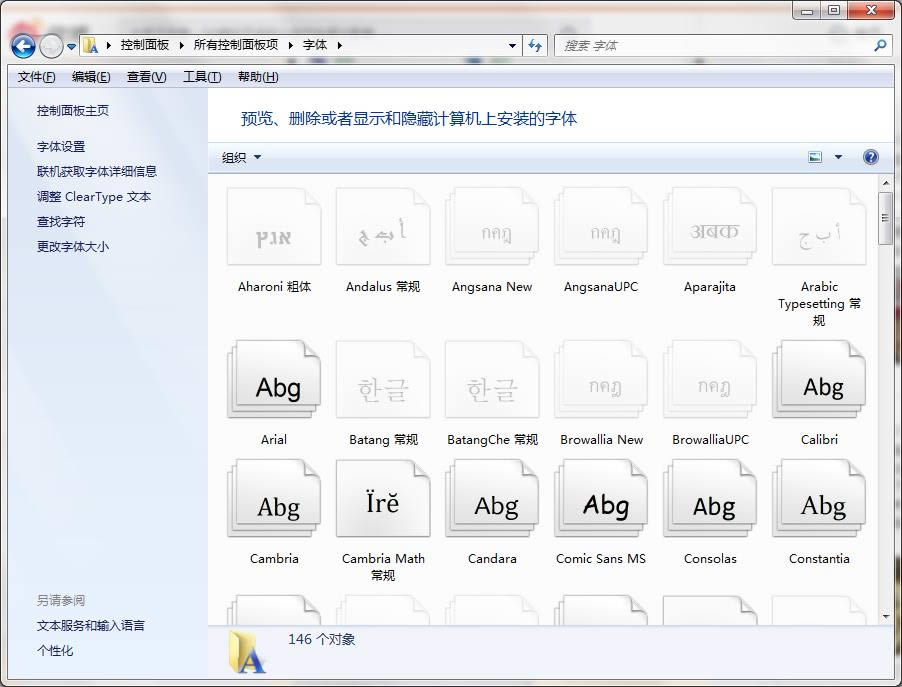
Task: Open 调整 ClearType 文本 link
Action: [94, 197]
